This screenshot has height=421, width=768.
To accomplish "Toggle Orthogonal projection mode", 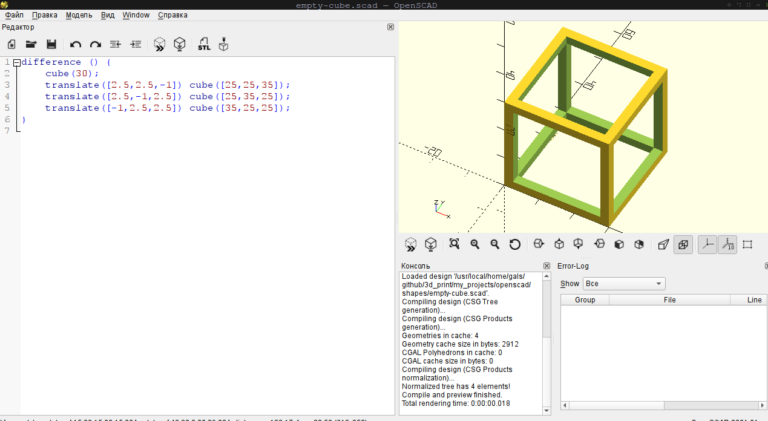I will [683, 244].
